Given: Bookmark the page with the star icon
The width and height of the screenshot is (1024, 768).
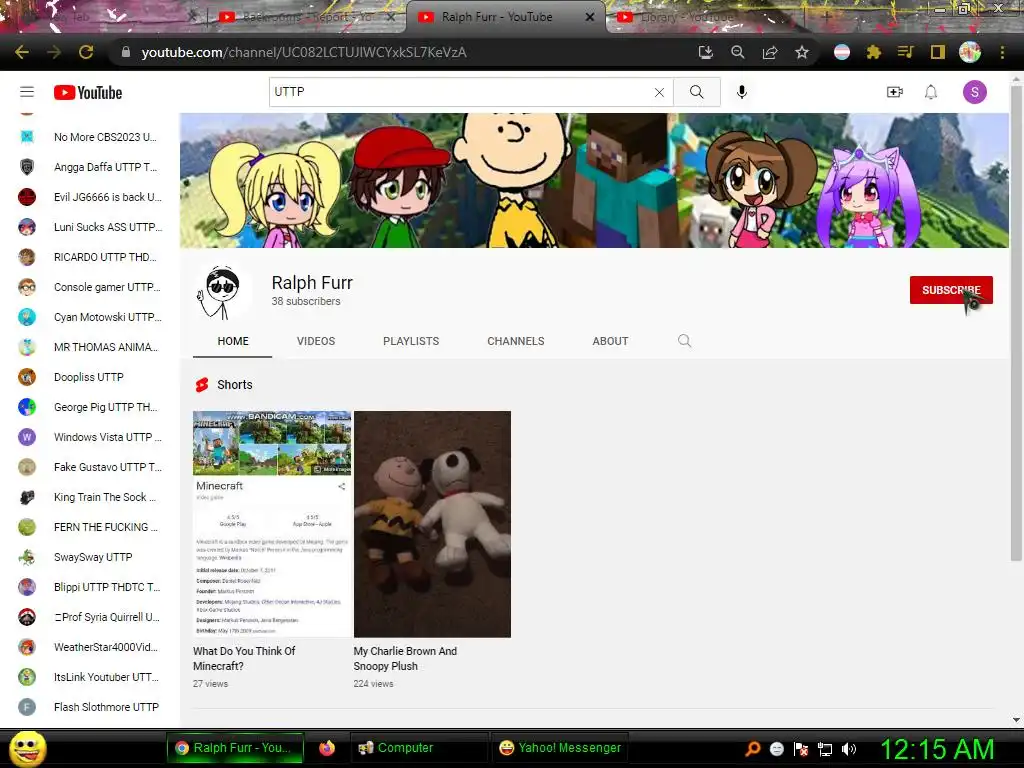Looking at the screenshot, I should (x=802, y=52).
